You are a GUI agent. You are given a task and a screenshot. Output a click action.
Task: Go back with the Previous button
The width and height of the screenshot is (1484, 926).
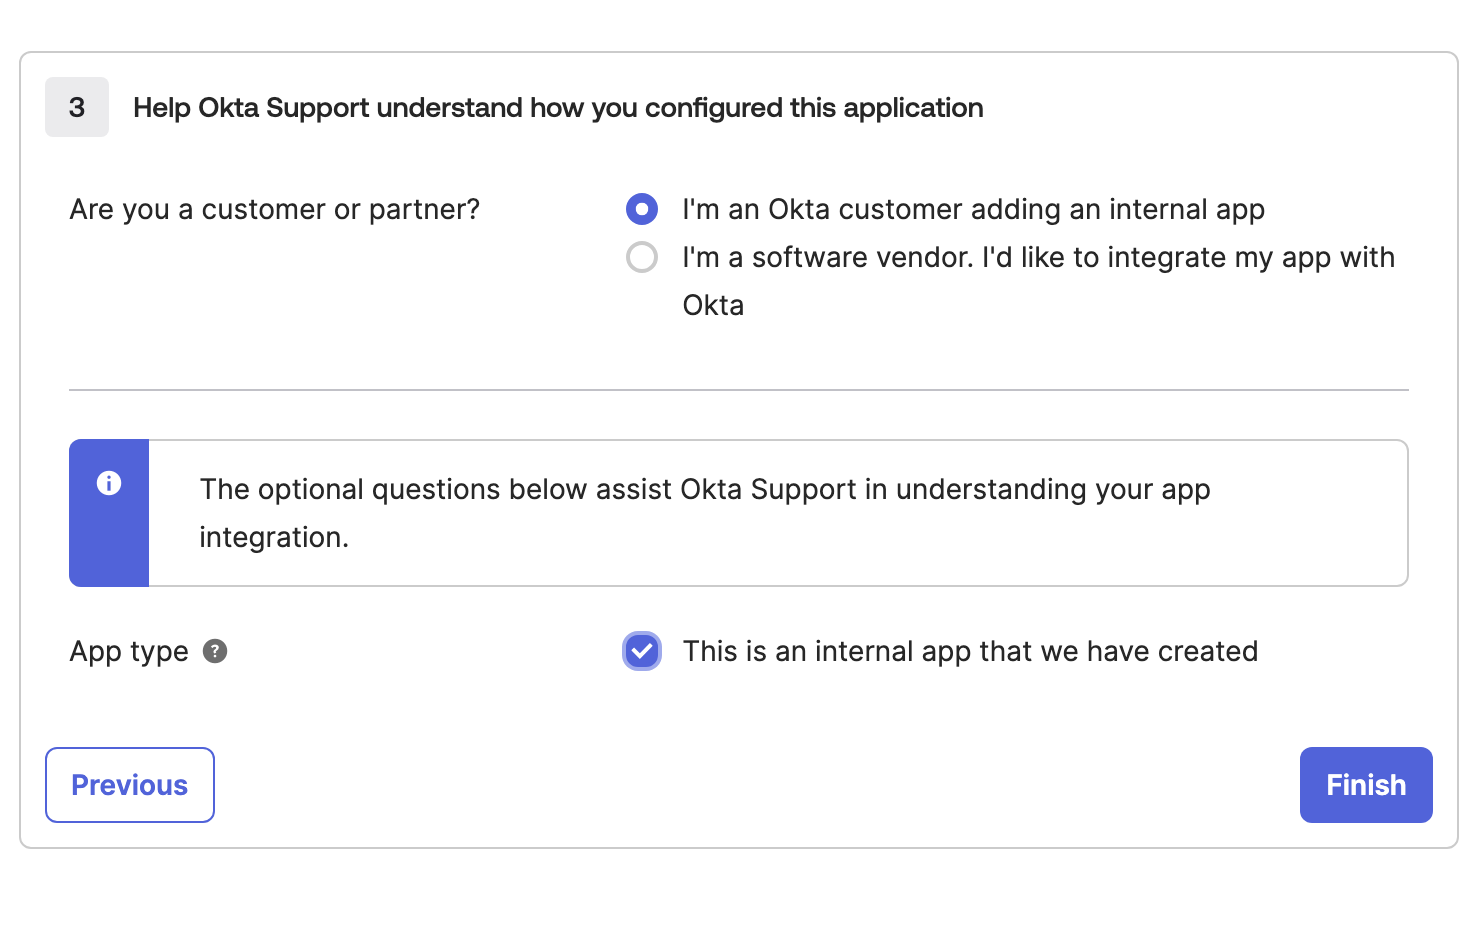(130, 785)
